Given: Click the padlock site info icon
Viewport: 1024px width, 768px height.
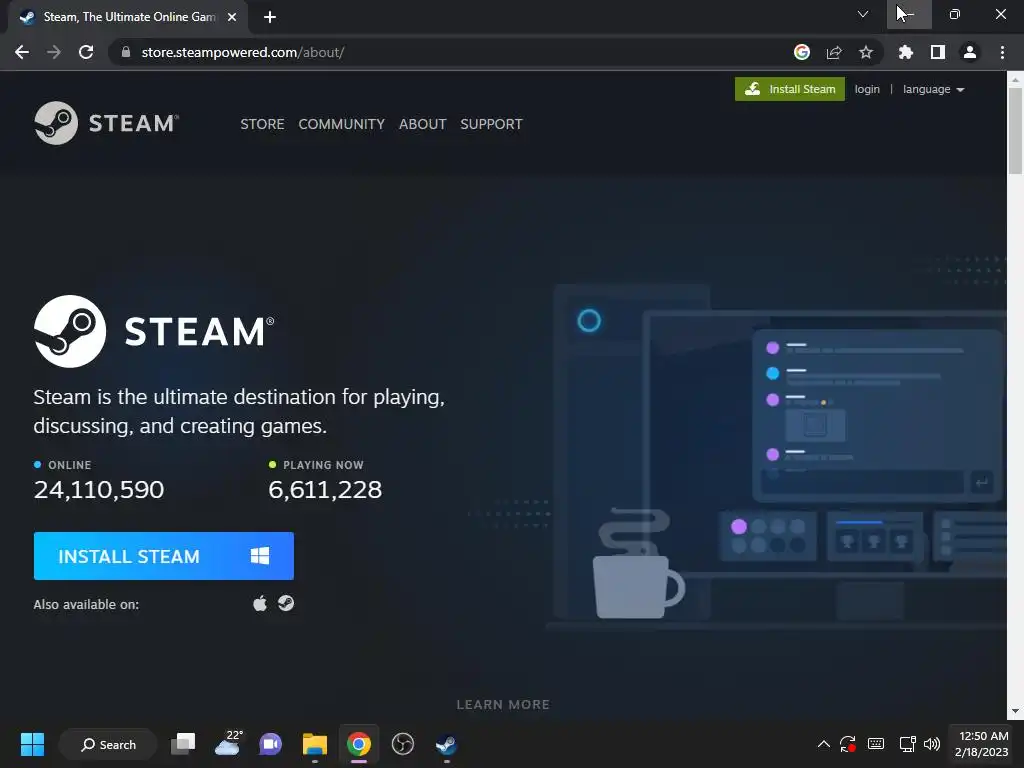Looking at the screenshot, I should pyautogui.click(x=125, y=52).
